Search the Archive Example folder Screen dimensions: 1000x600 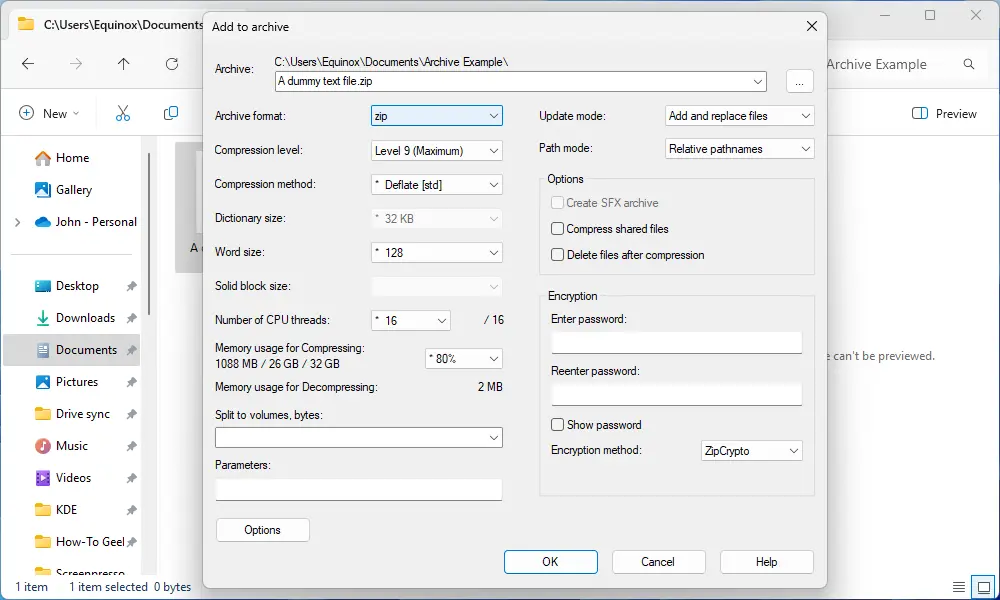tap(969, 64)
